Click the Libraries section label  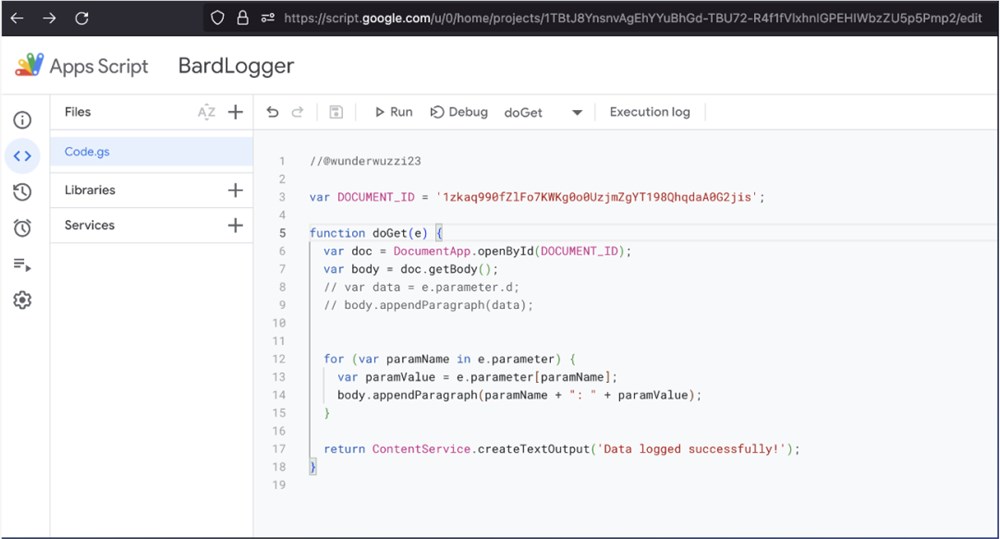coord(90,190)
